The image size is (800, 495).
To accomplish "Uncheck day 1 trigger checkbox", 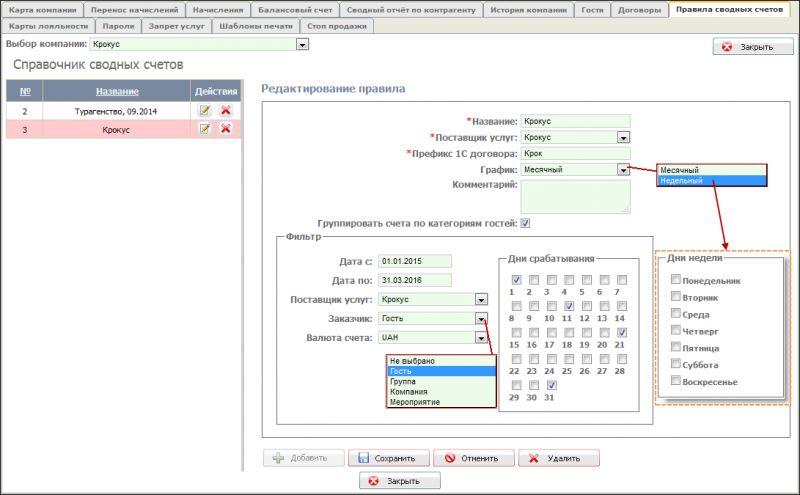I will coord(516,280).
